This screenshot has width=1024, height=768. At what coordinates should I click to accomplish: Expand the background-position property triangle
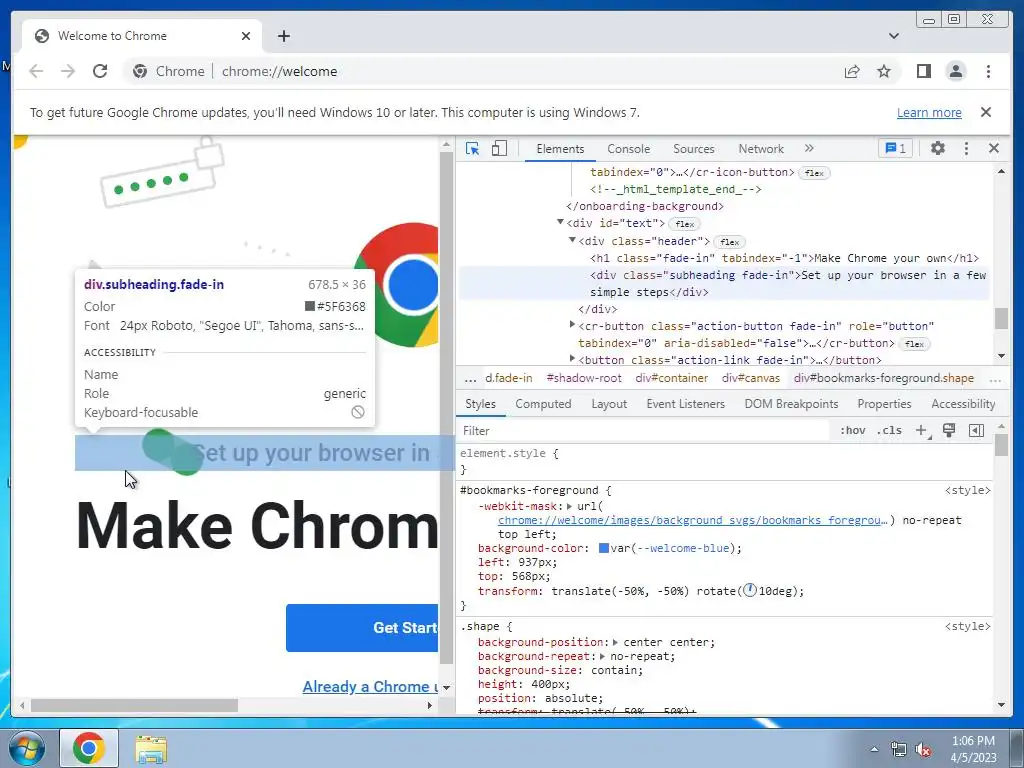[x=615, y=642]
